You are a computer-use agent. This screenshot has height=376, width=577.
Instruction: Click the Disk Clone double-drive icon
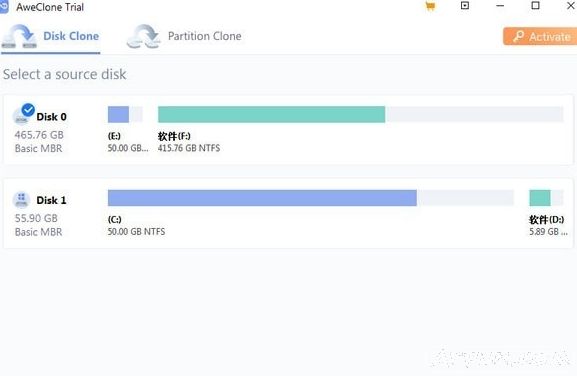point(19,36)
